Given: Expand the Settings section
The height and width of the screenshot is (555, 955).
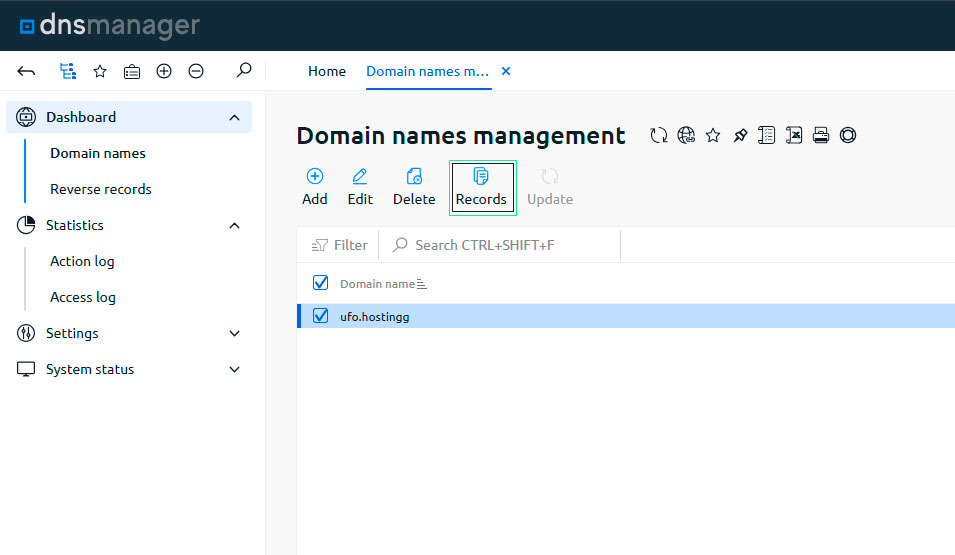Looking at the screenshot, I should (x=234, y=333).
